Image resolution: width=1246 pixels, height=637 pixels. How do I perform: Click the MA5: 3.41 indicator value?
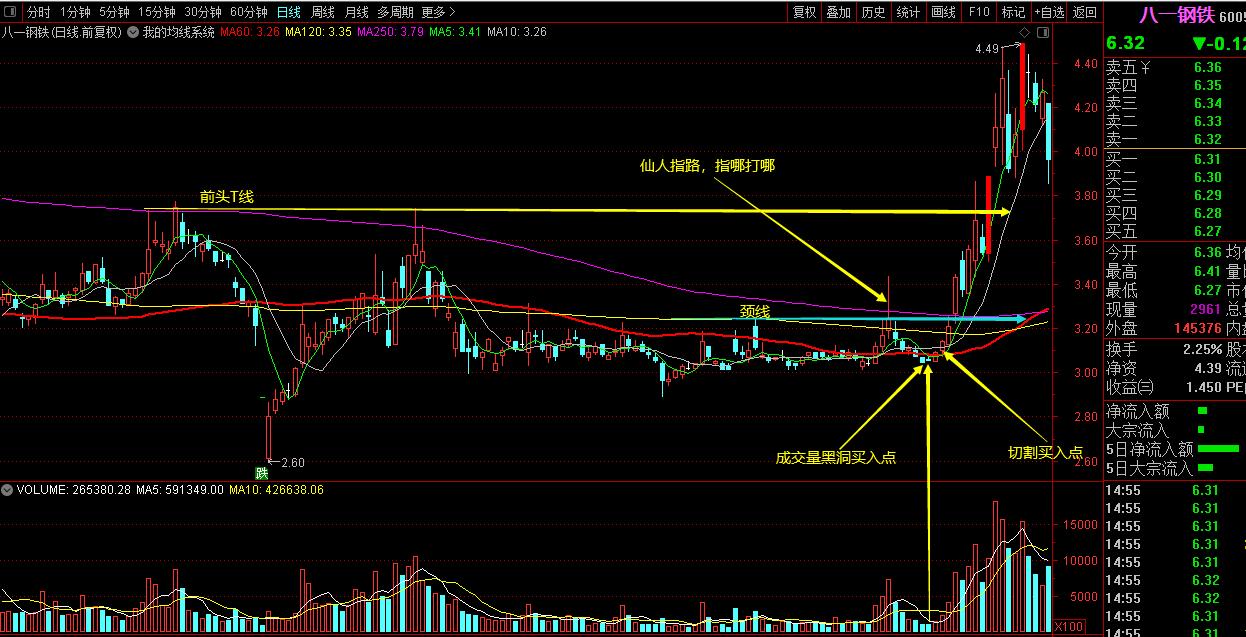point(455,32)
